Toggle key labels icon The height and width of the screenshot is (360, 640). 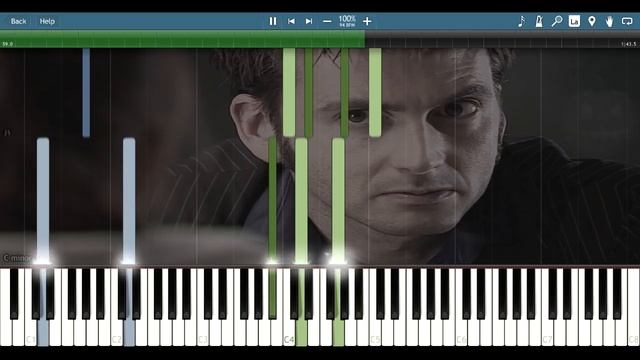point(574,21)
